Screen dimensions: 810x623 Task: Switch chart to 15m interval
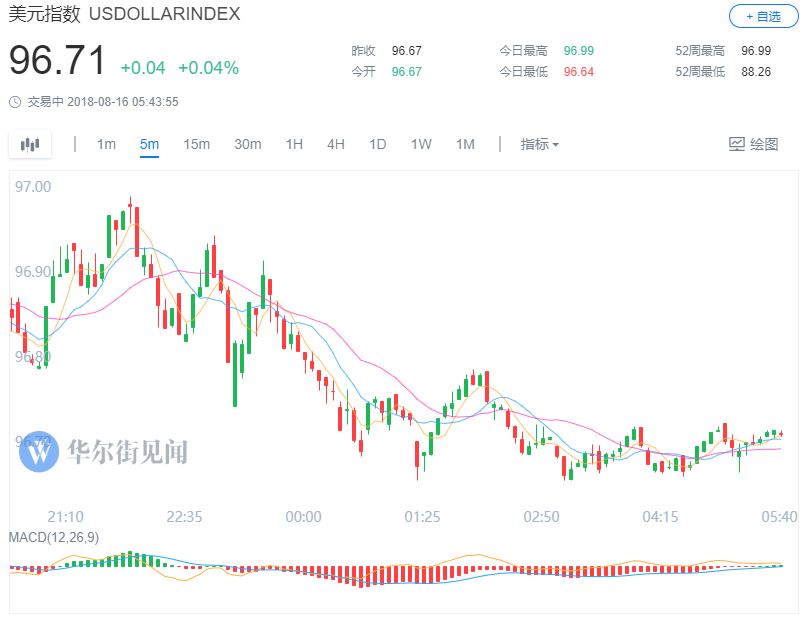(196, 144)
